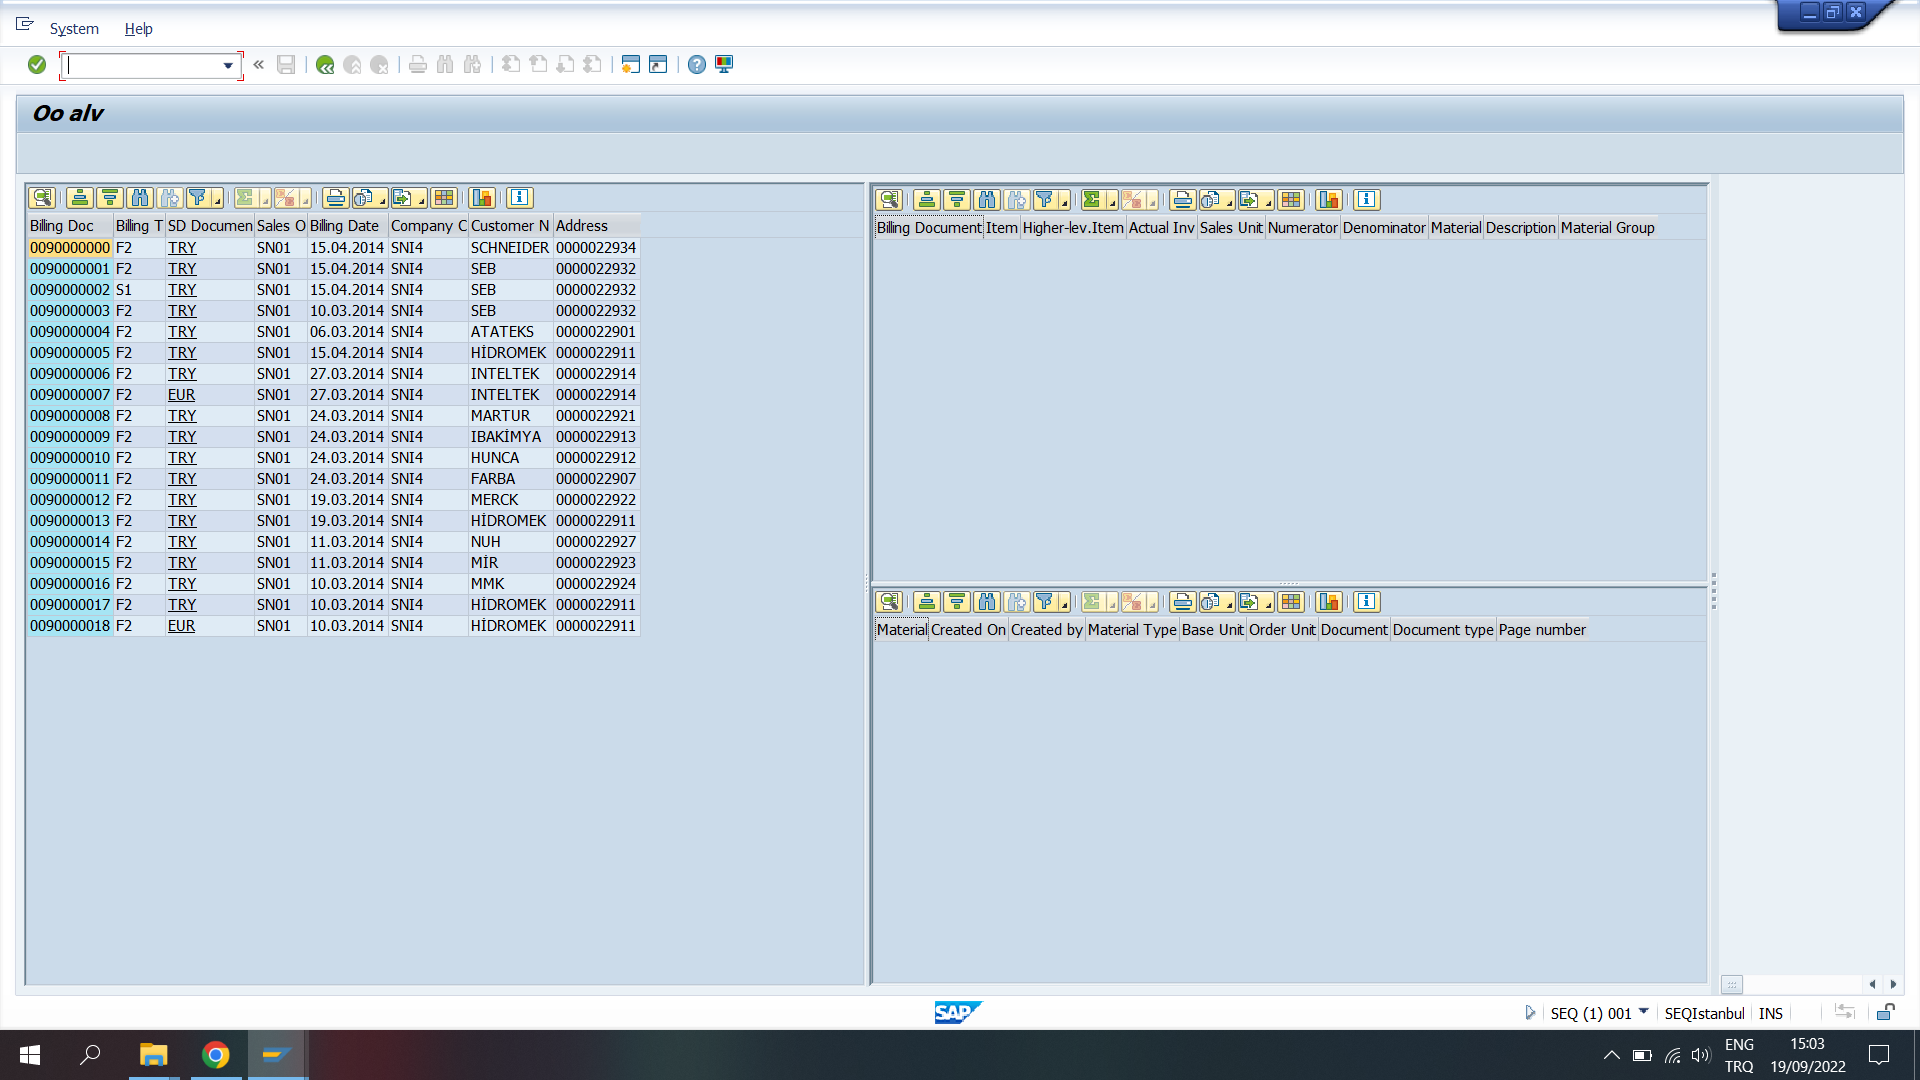Click TRY link for billing doc 0090000004
The width and height of the screenshot is (1920, 1080).
(182, 332)
